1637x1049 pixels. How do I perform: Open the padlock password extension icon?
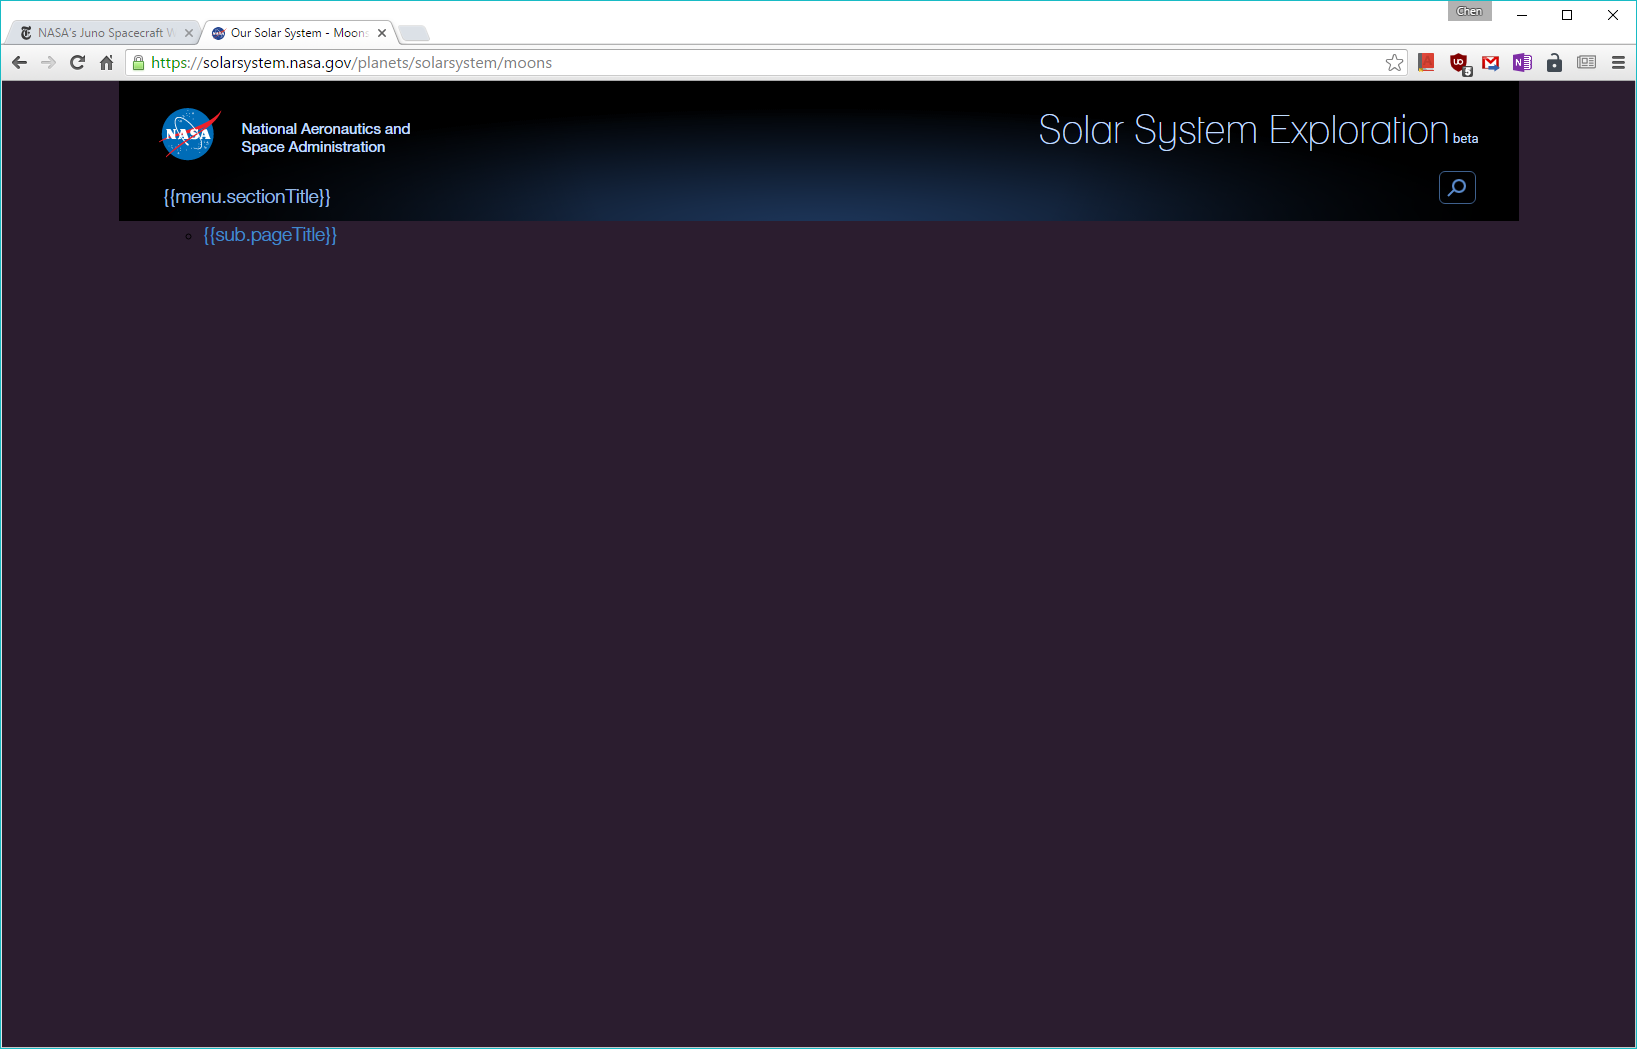[1554, 63]
